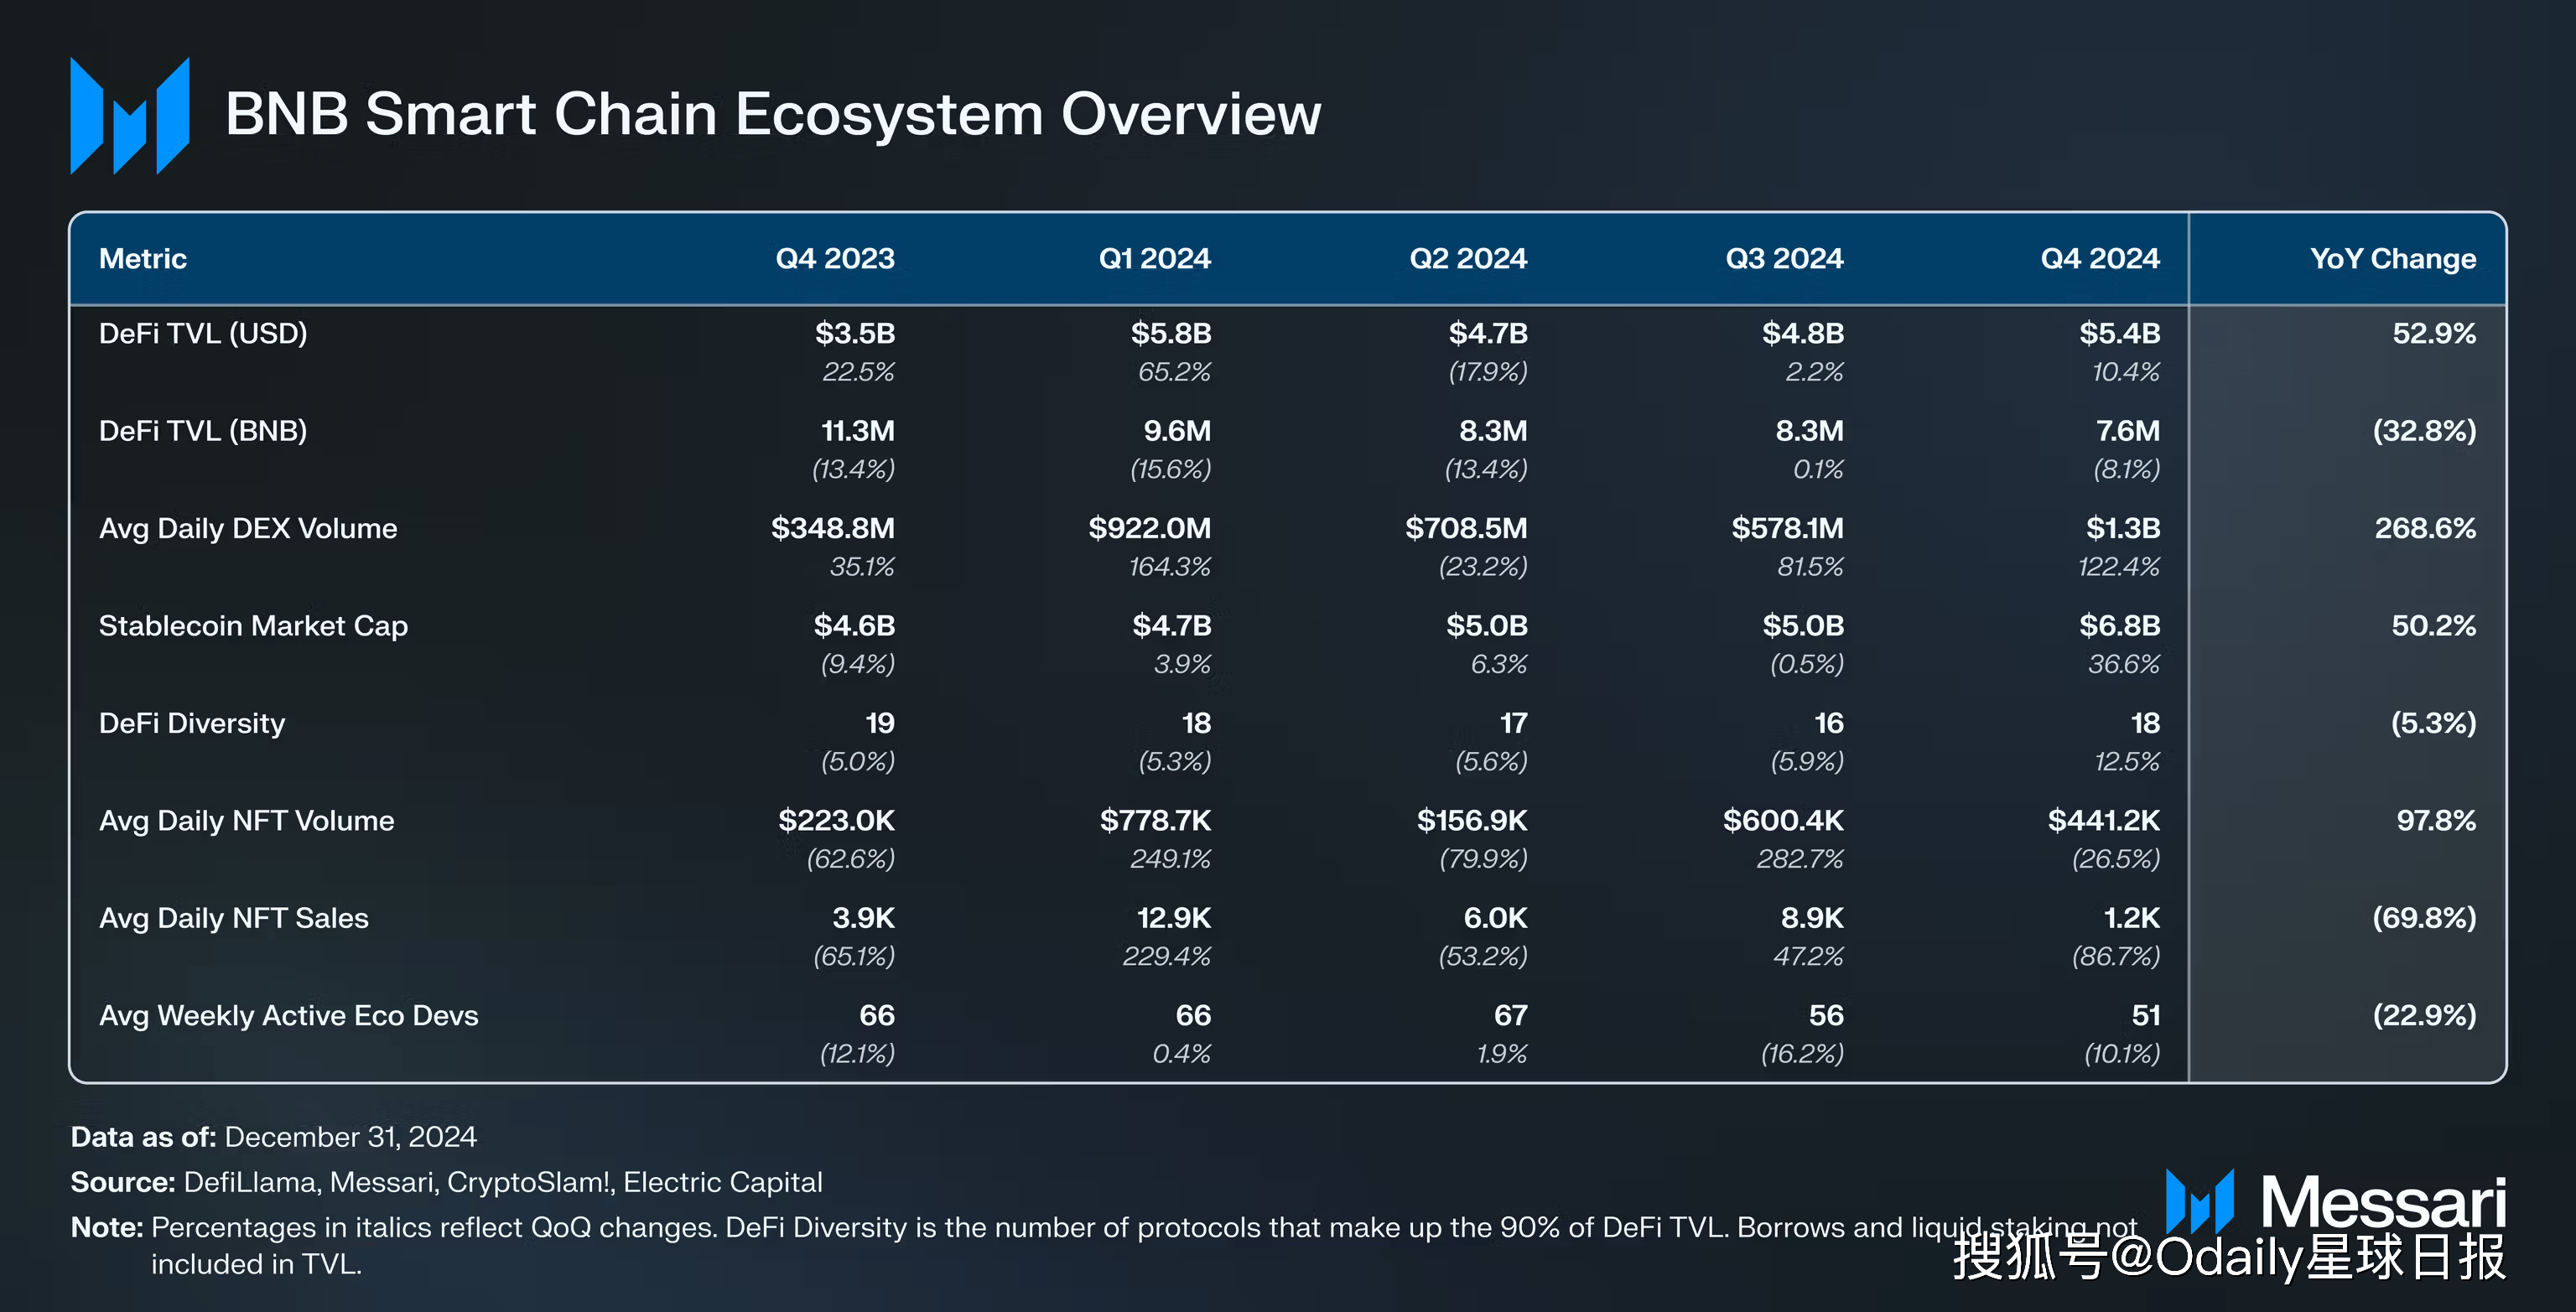Click the 229.4% QoQ change figure
Screen dimensions: 2576x1312
pos(1166,957)
